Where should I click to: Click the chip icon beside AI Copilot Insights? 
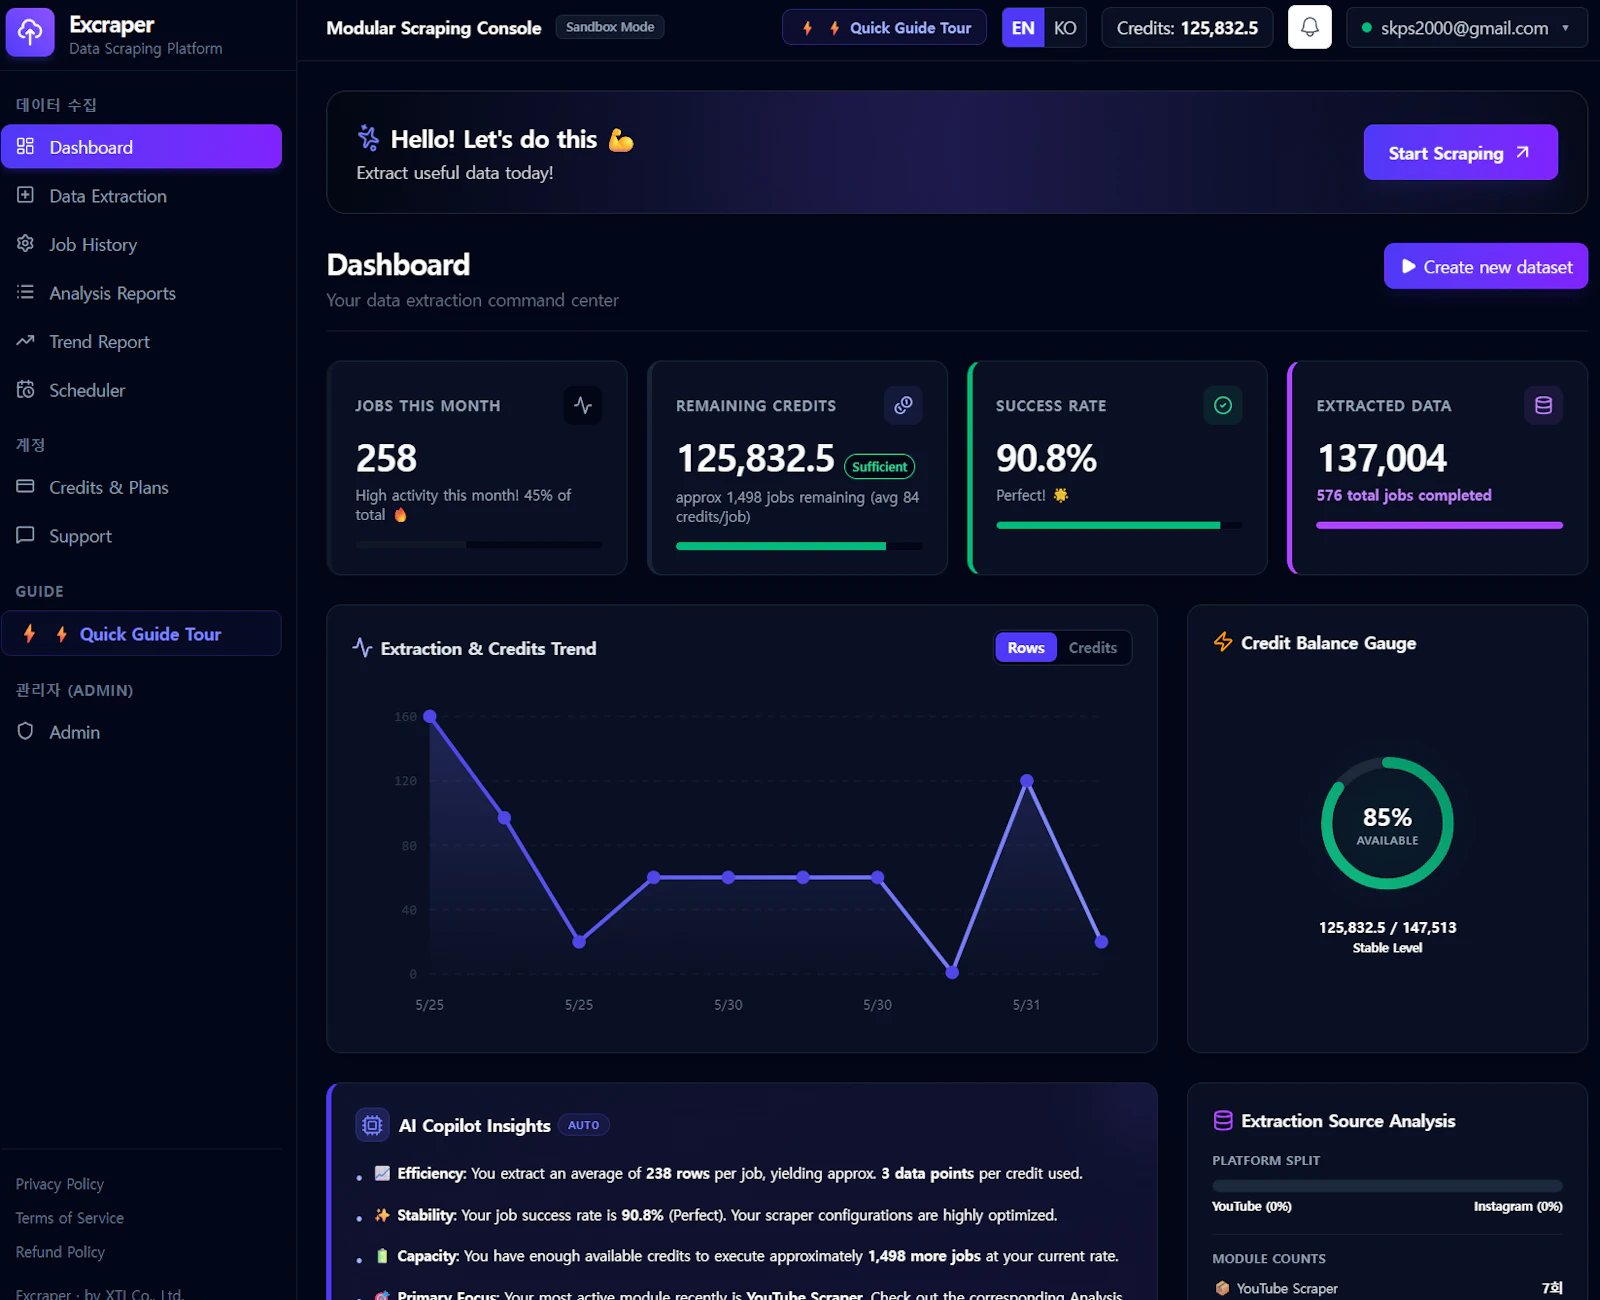point(372,1125)
